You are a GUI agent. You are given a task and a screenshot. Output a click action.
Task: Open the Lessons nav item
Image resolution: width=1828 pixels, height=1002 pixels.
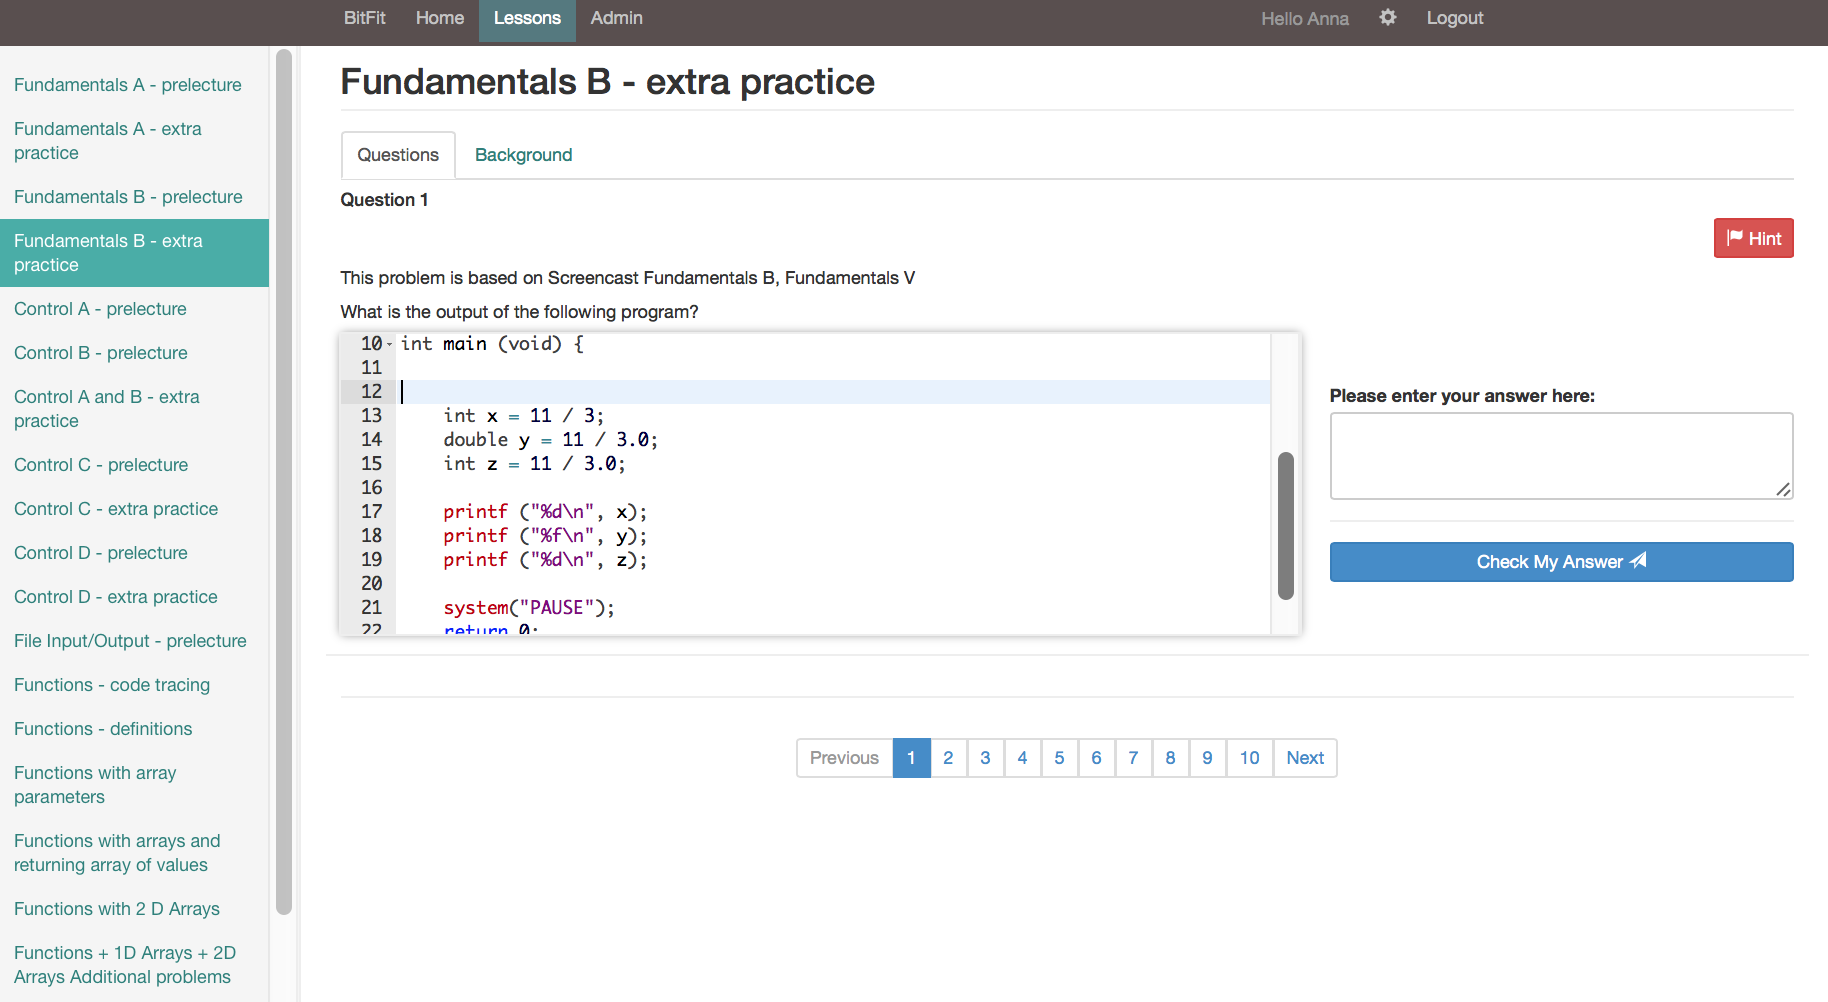pos(527,18)
